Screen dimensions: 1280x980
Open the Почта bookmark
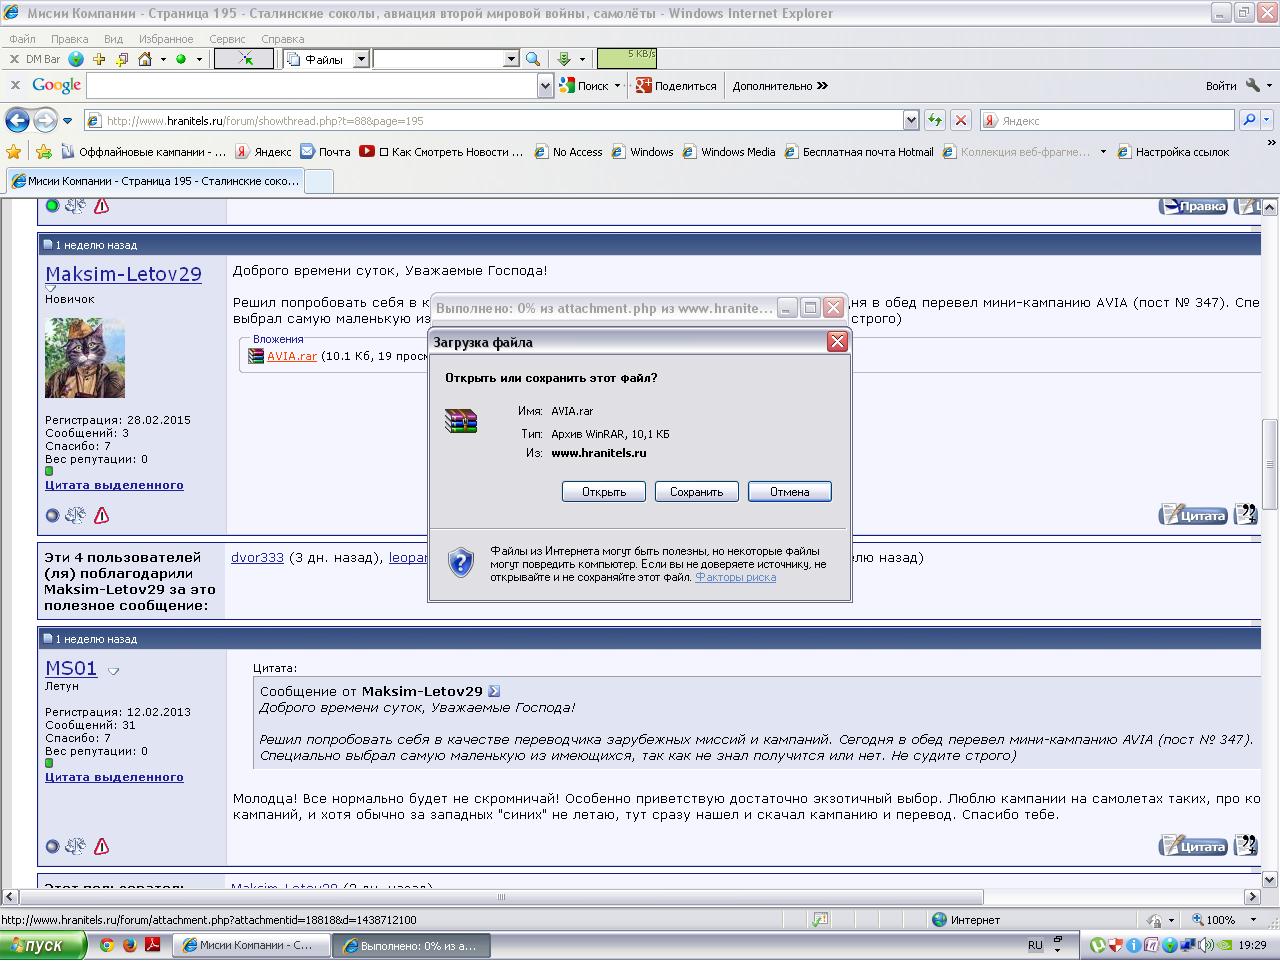[326, 152]
